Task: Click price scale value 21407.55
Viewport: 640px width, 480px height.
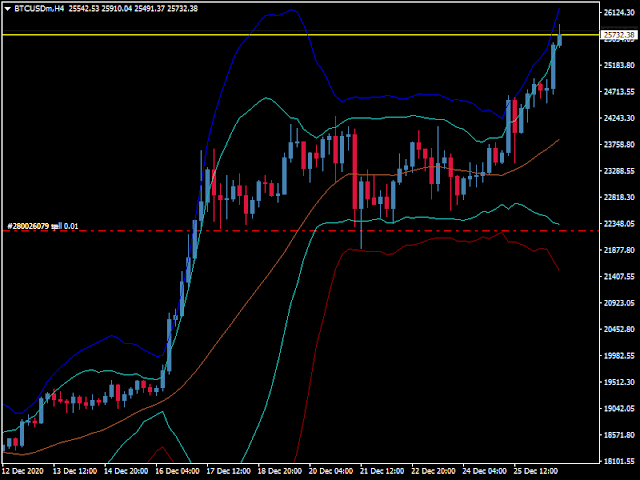Action: click(x=619, y=277)
